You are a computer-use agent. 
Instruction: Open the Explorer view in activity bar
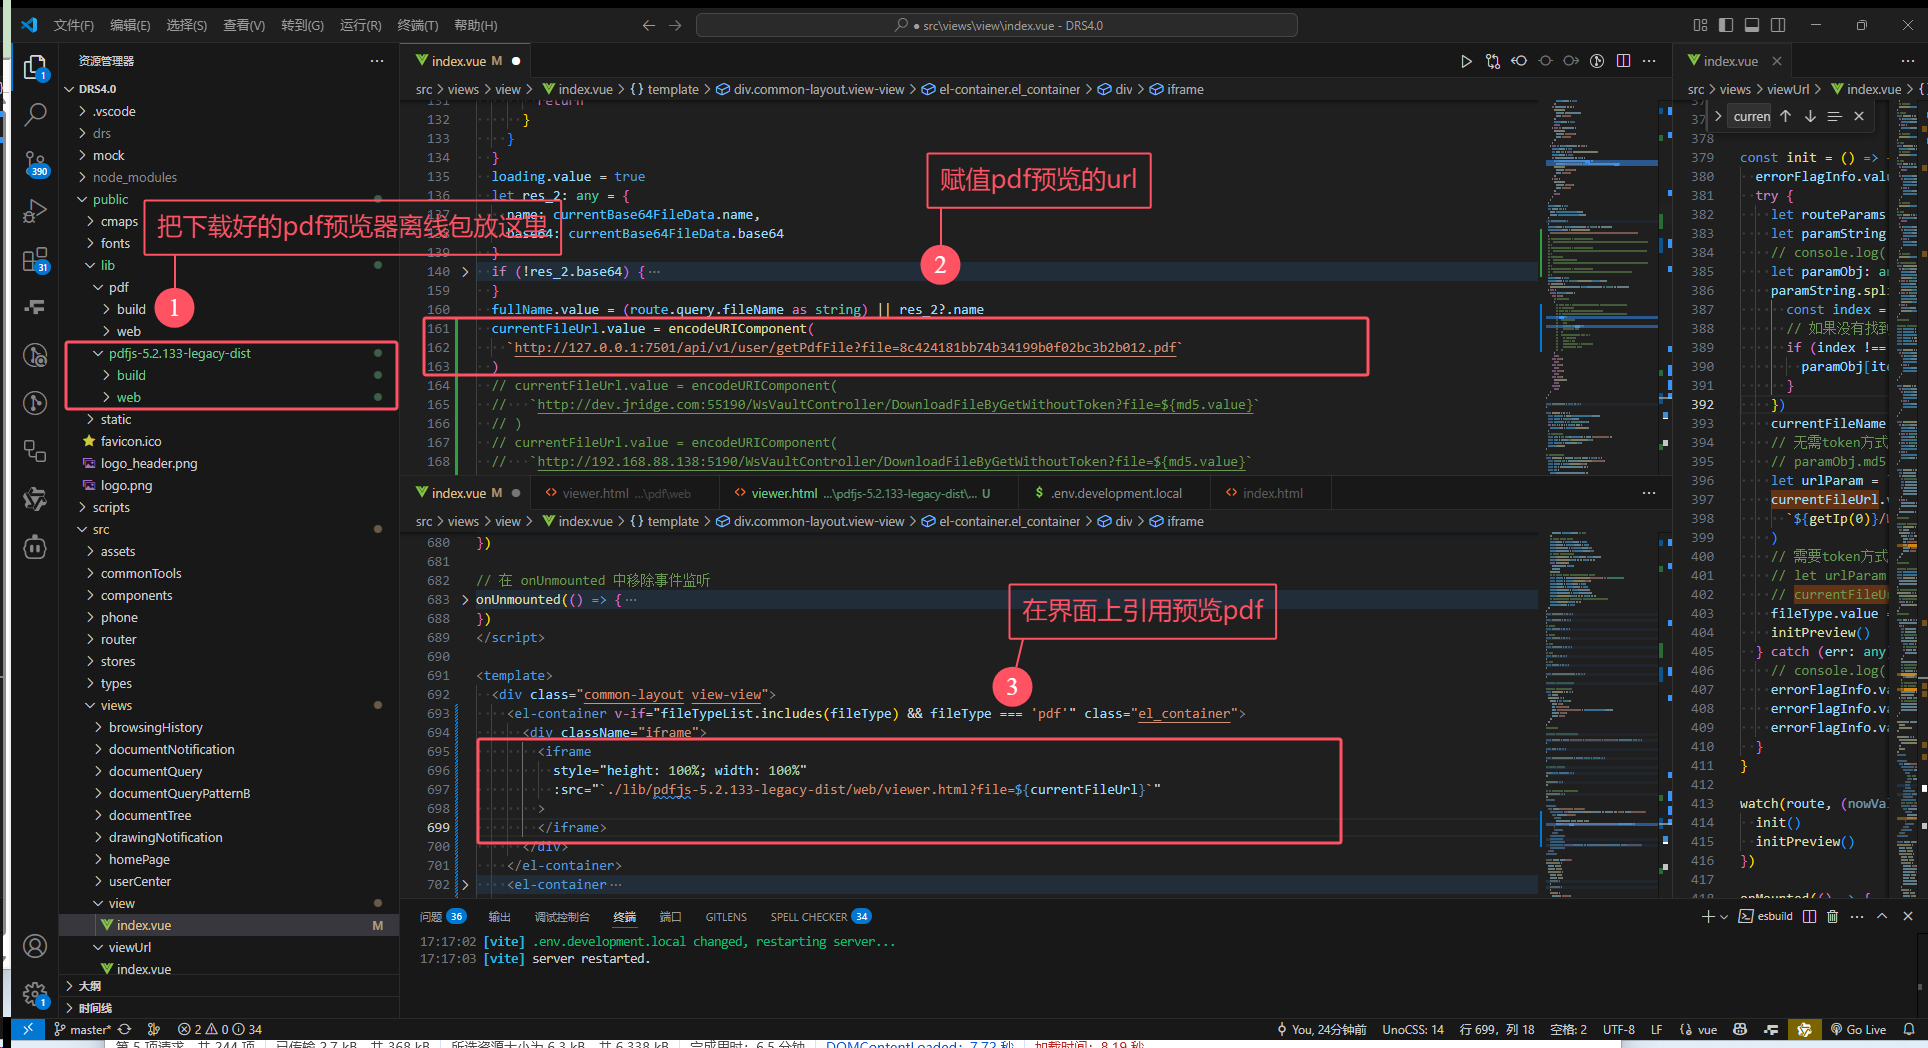[x=35, y=67]
